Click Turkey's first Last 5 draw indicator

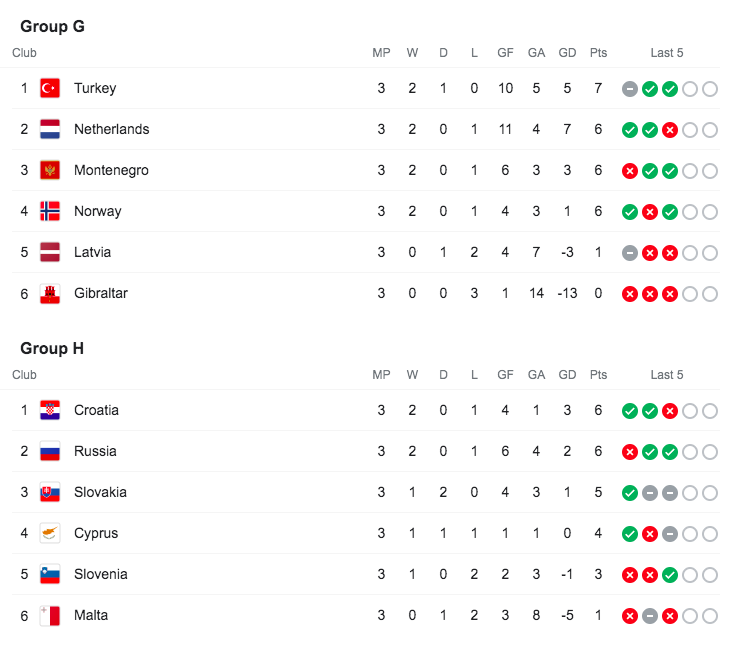pos(629,89)
